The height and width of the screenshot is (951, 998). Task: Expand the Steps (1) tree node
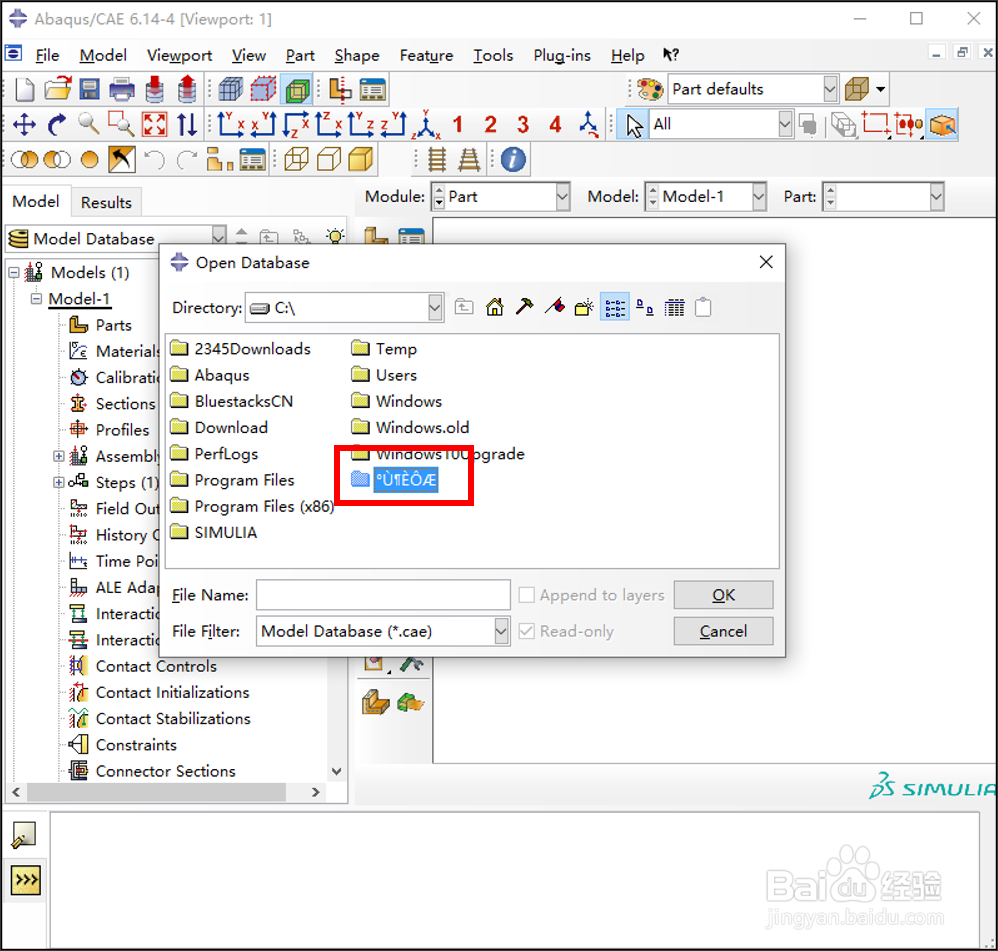coord(58,482)
